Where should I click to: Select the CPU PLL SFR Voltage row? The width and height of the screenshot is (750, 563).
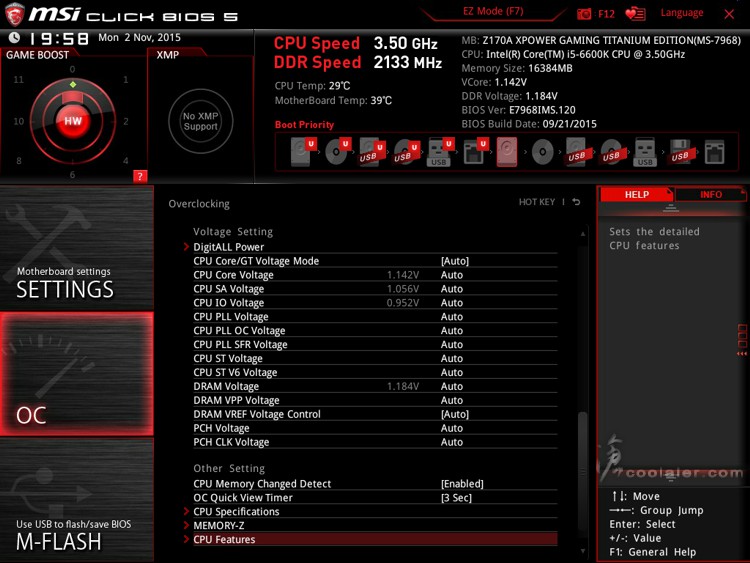375,344
